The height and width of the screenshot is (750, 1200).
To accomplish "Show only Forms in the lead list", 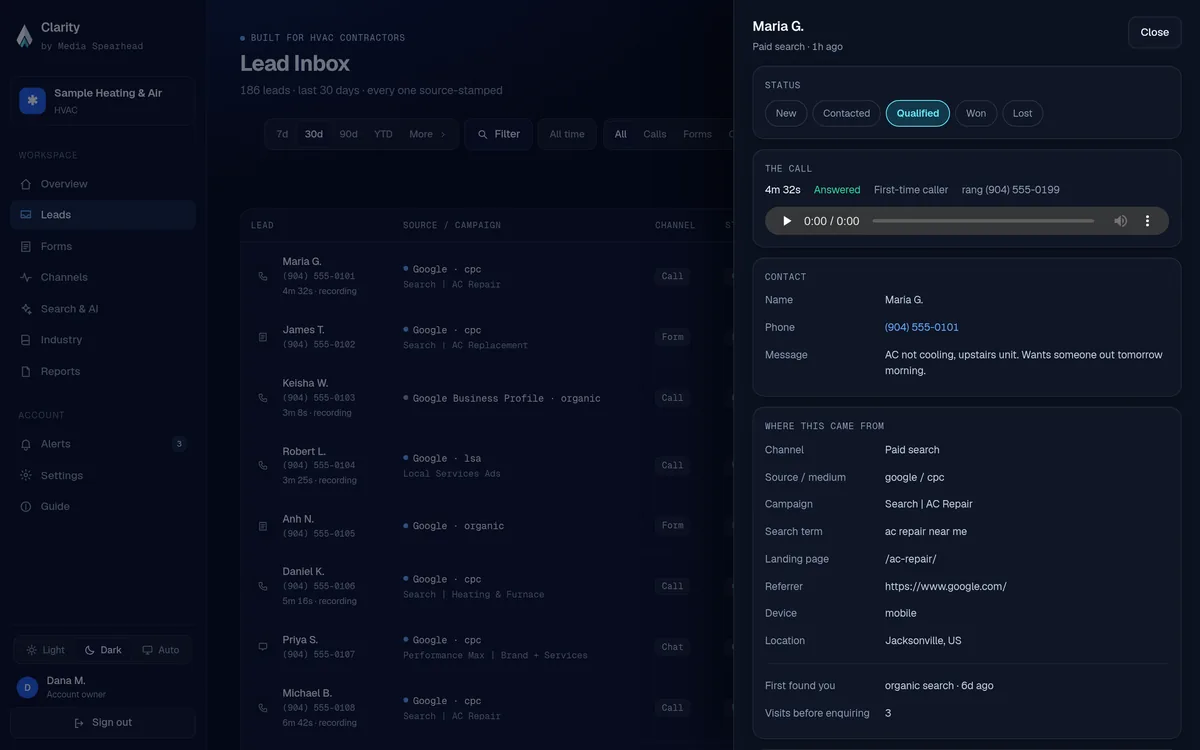I will [697, 134].
